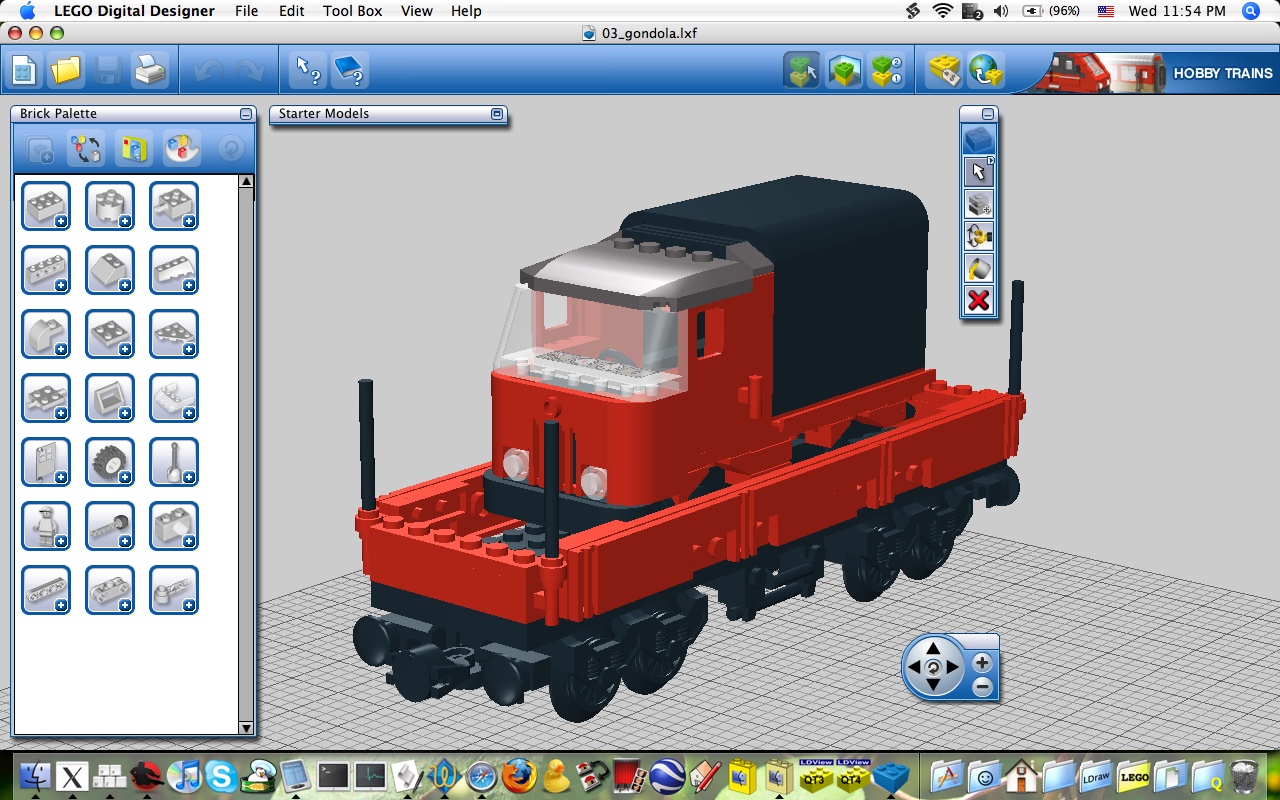Select the red X Delete tool

pos(979,300)
